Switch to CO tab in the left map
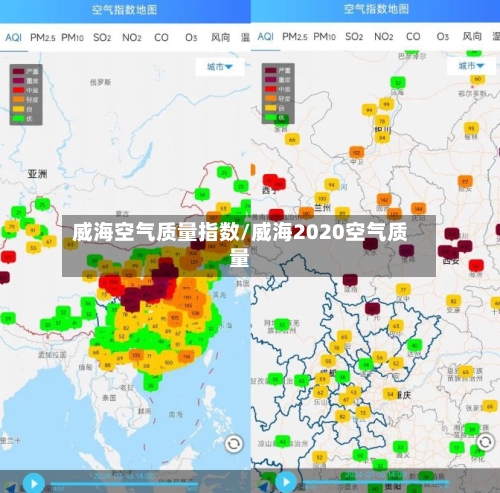 (x=161, y=37)
